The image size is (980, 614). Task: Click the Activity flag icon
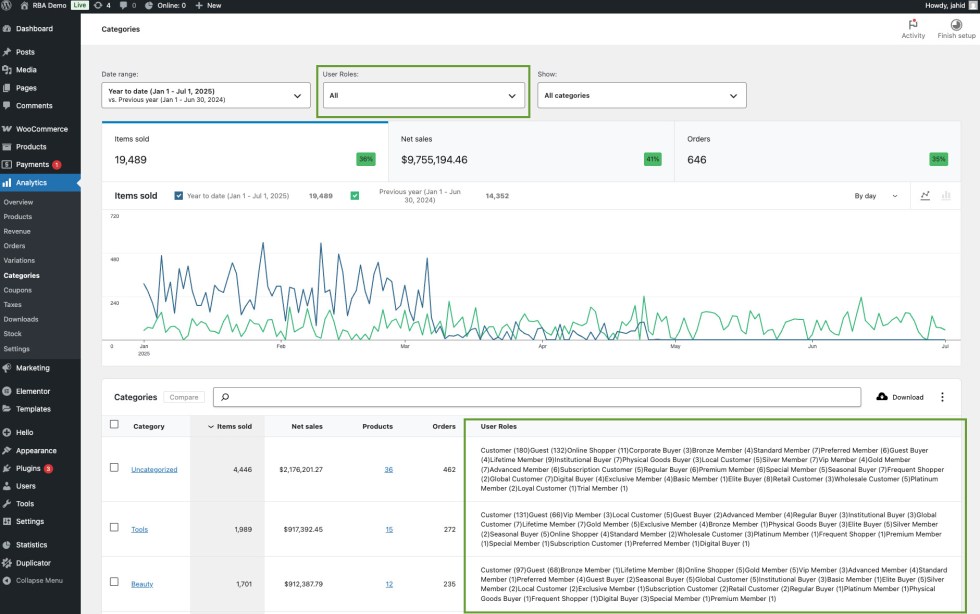pos(913,24)
